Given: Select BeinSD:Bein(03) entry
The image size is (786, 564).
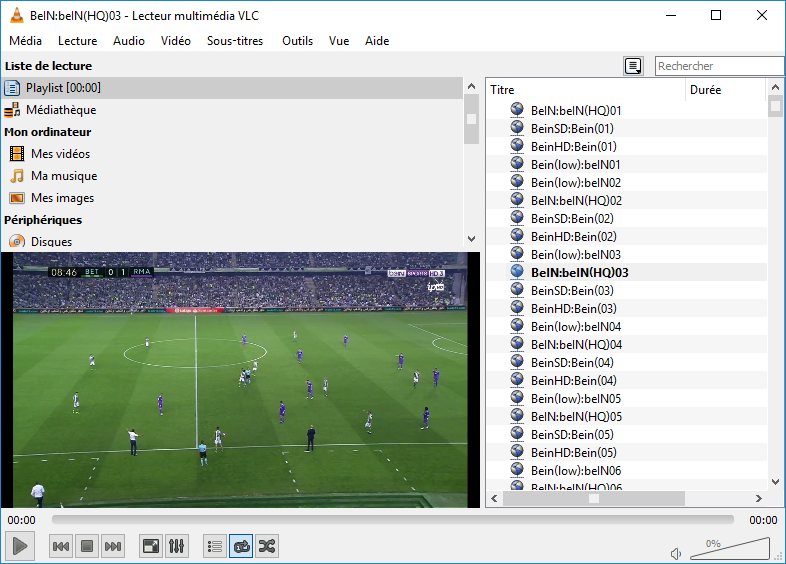Looking at the screenshot, I should pyautogui.click(x=627, y=291).
